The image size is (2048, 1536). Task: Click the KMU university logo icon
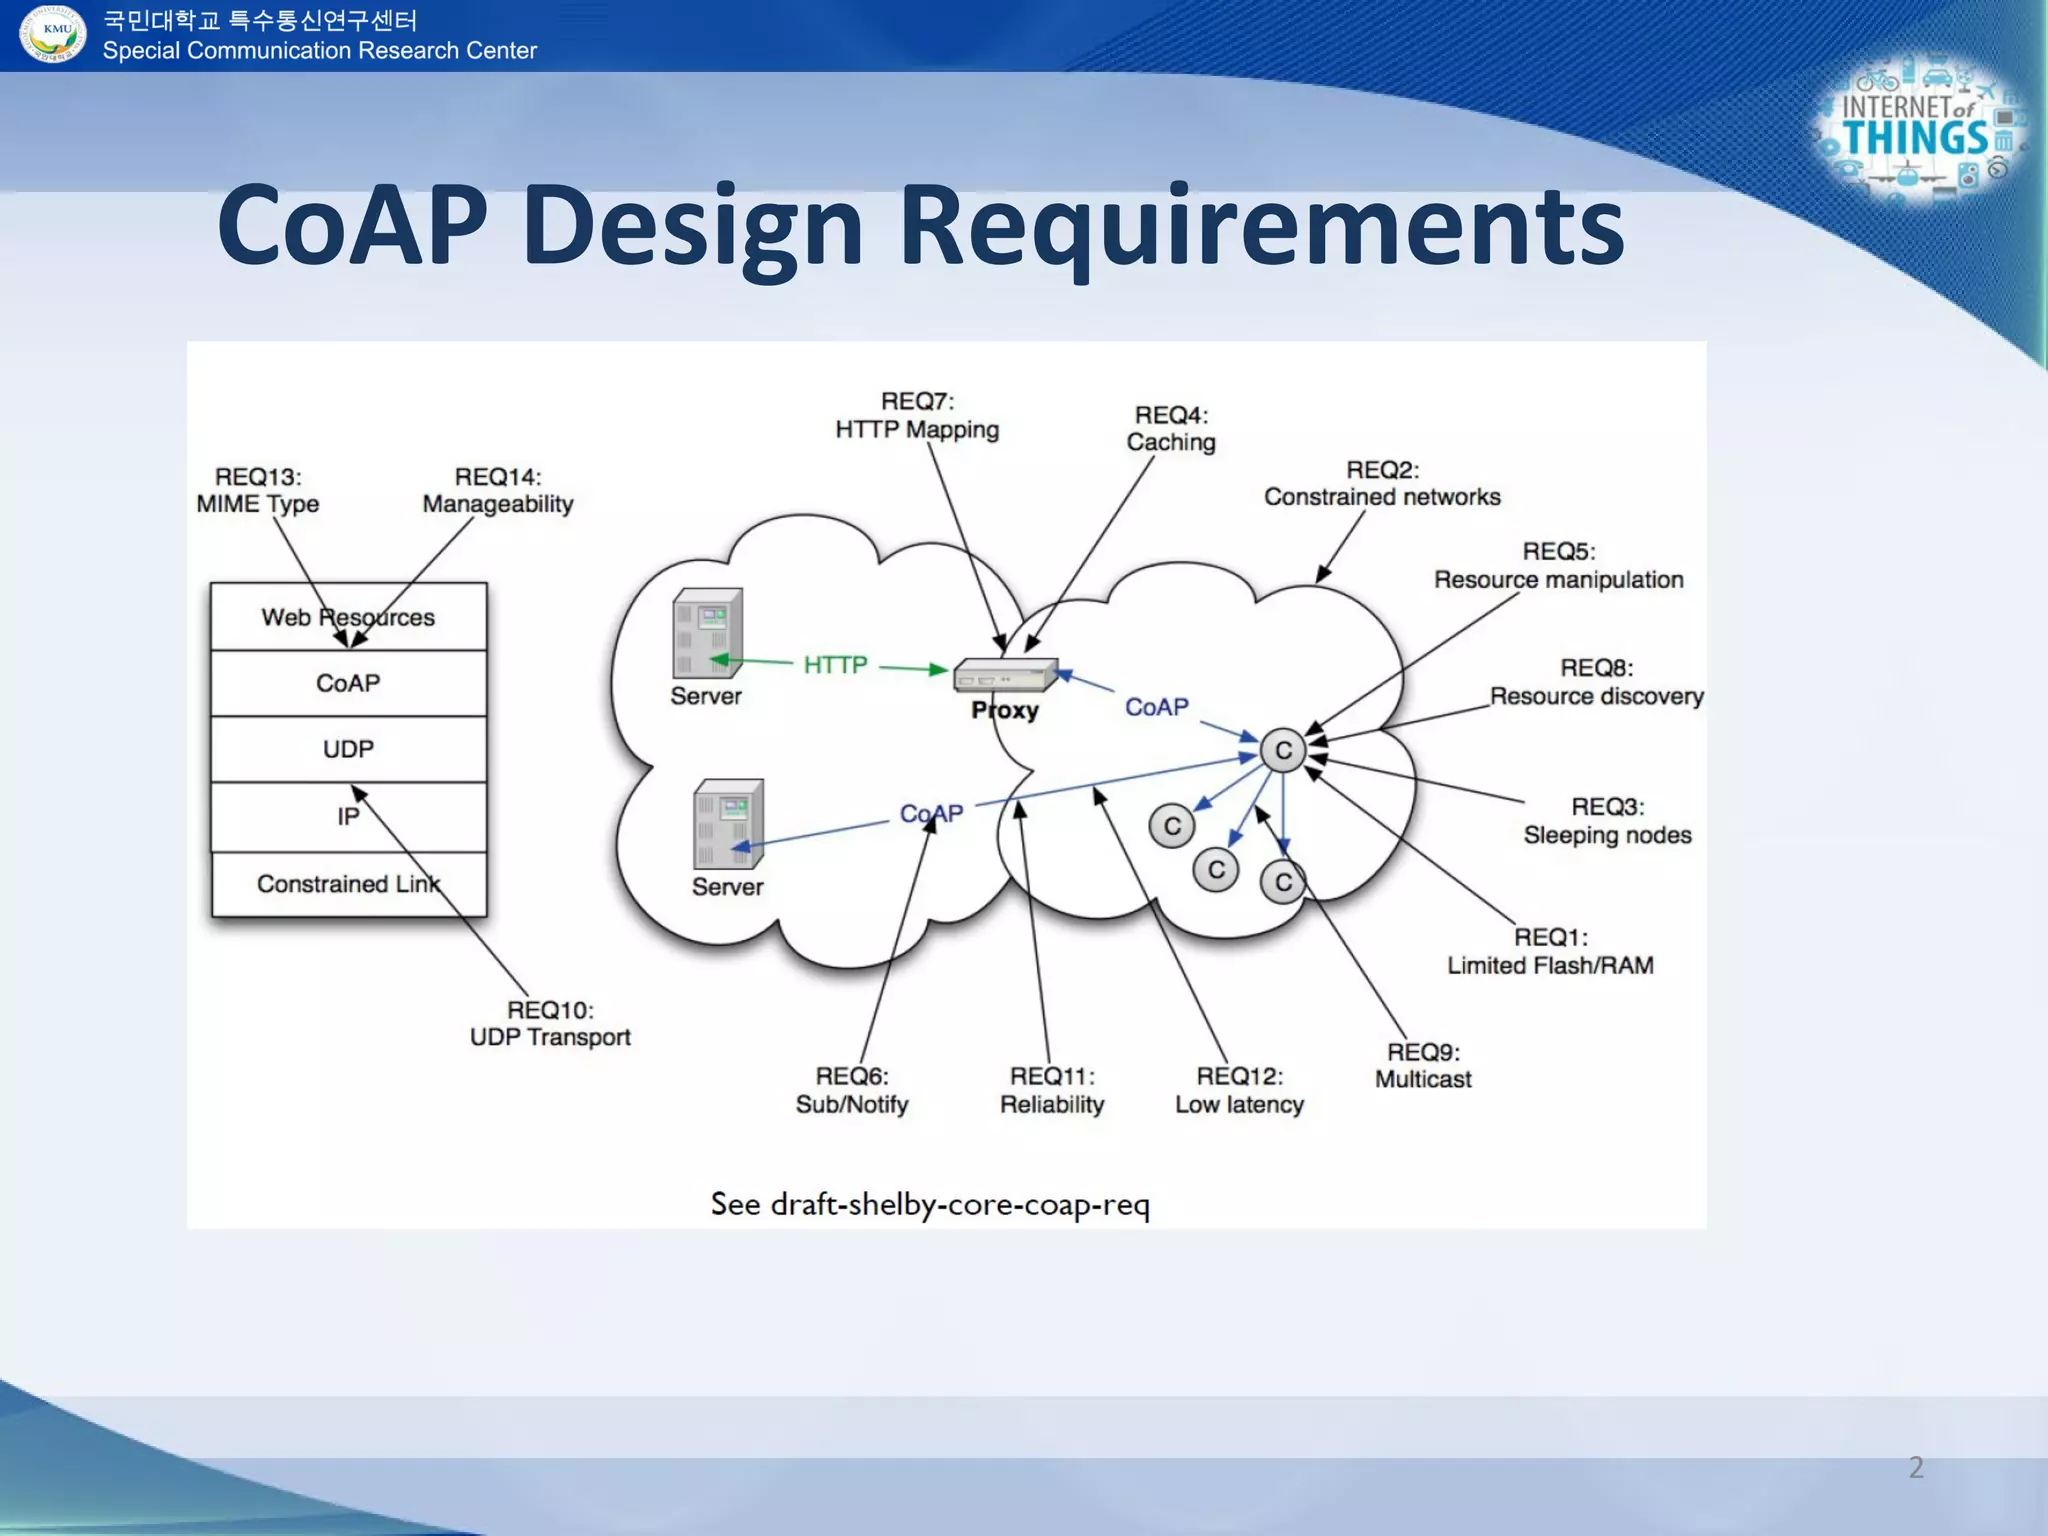tap(53, 33)
